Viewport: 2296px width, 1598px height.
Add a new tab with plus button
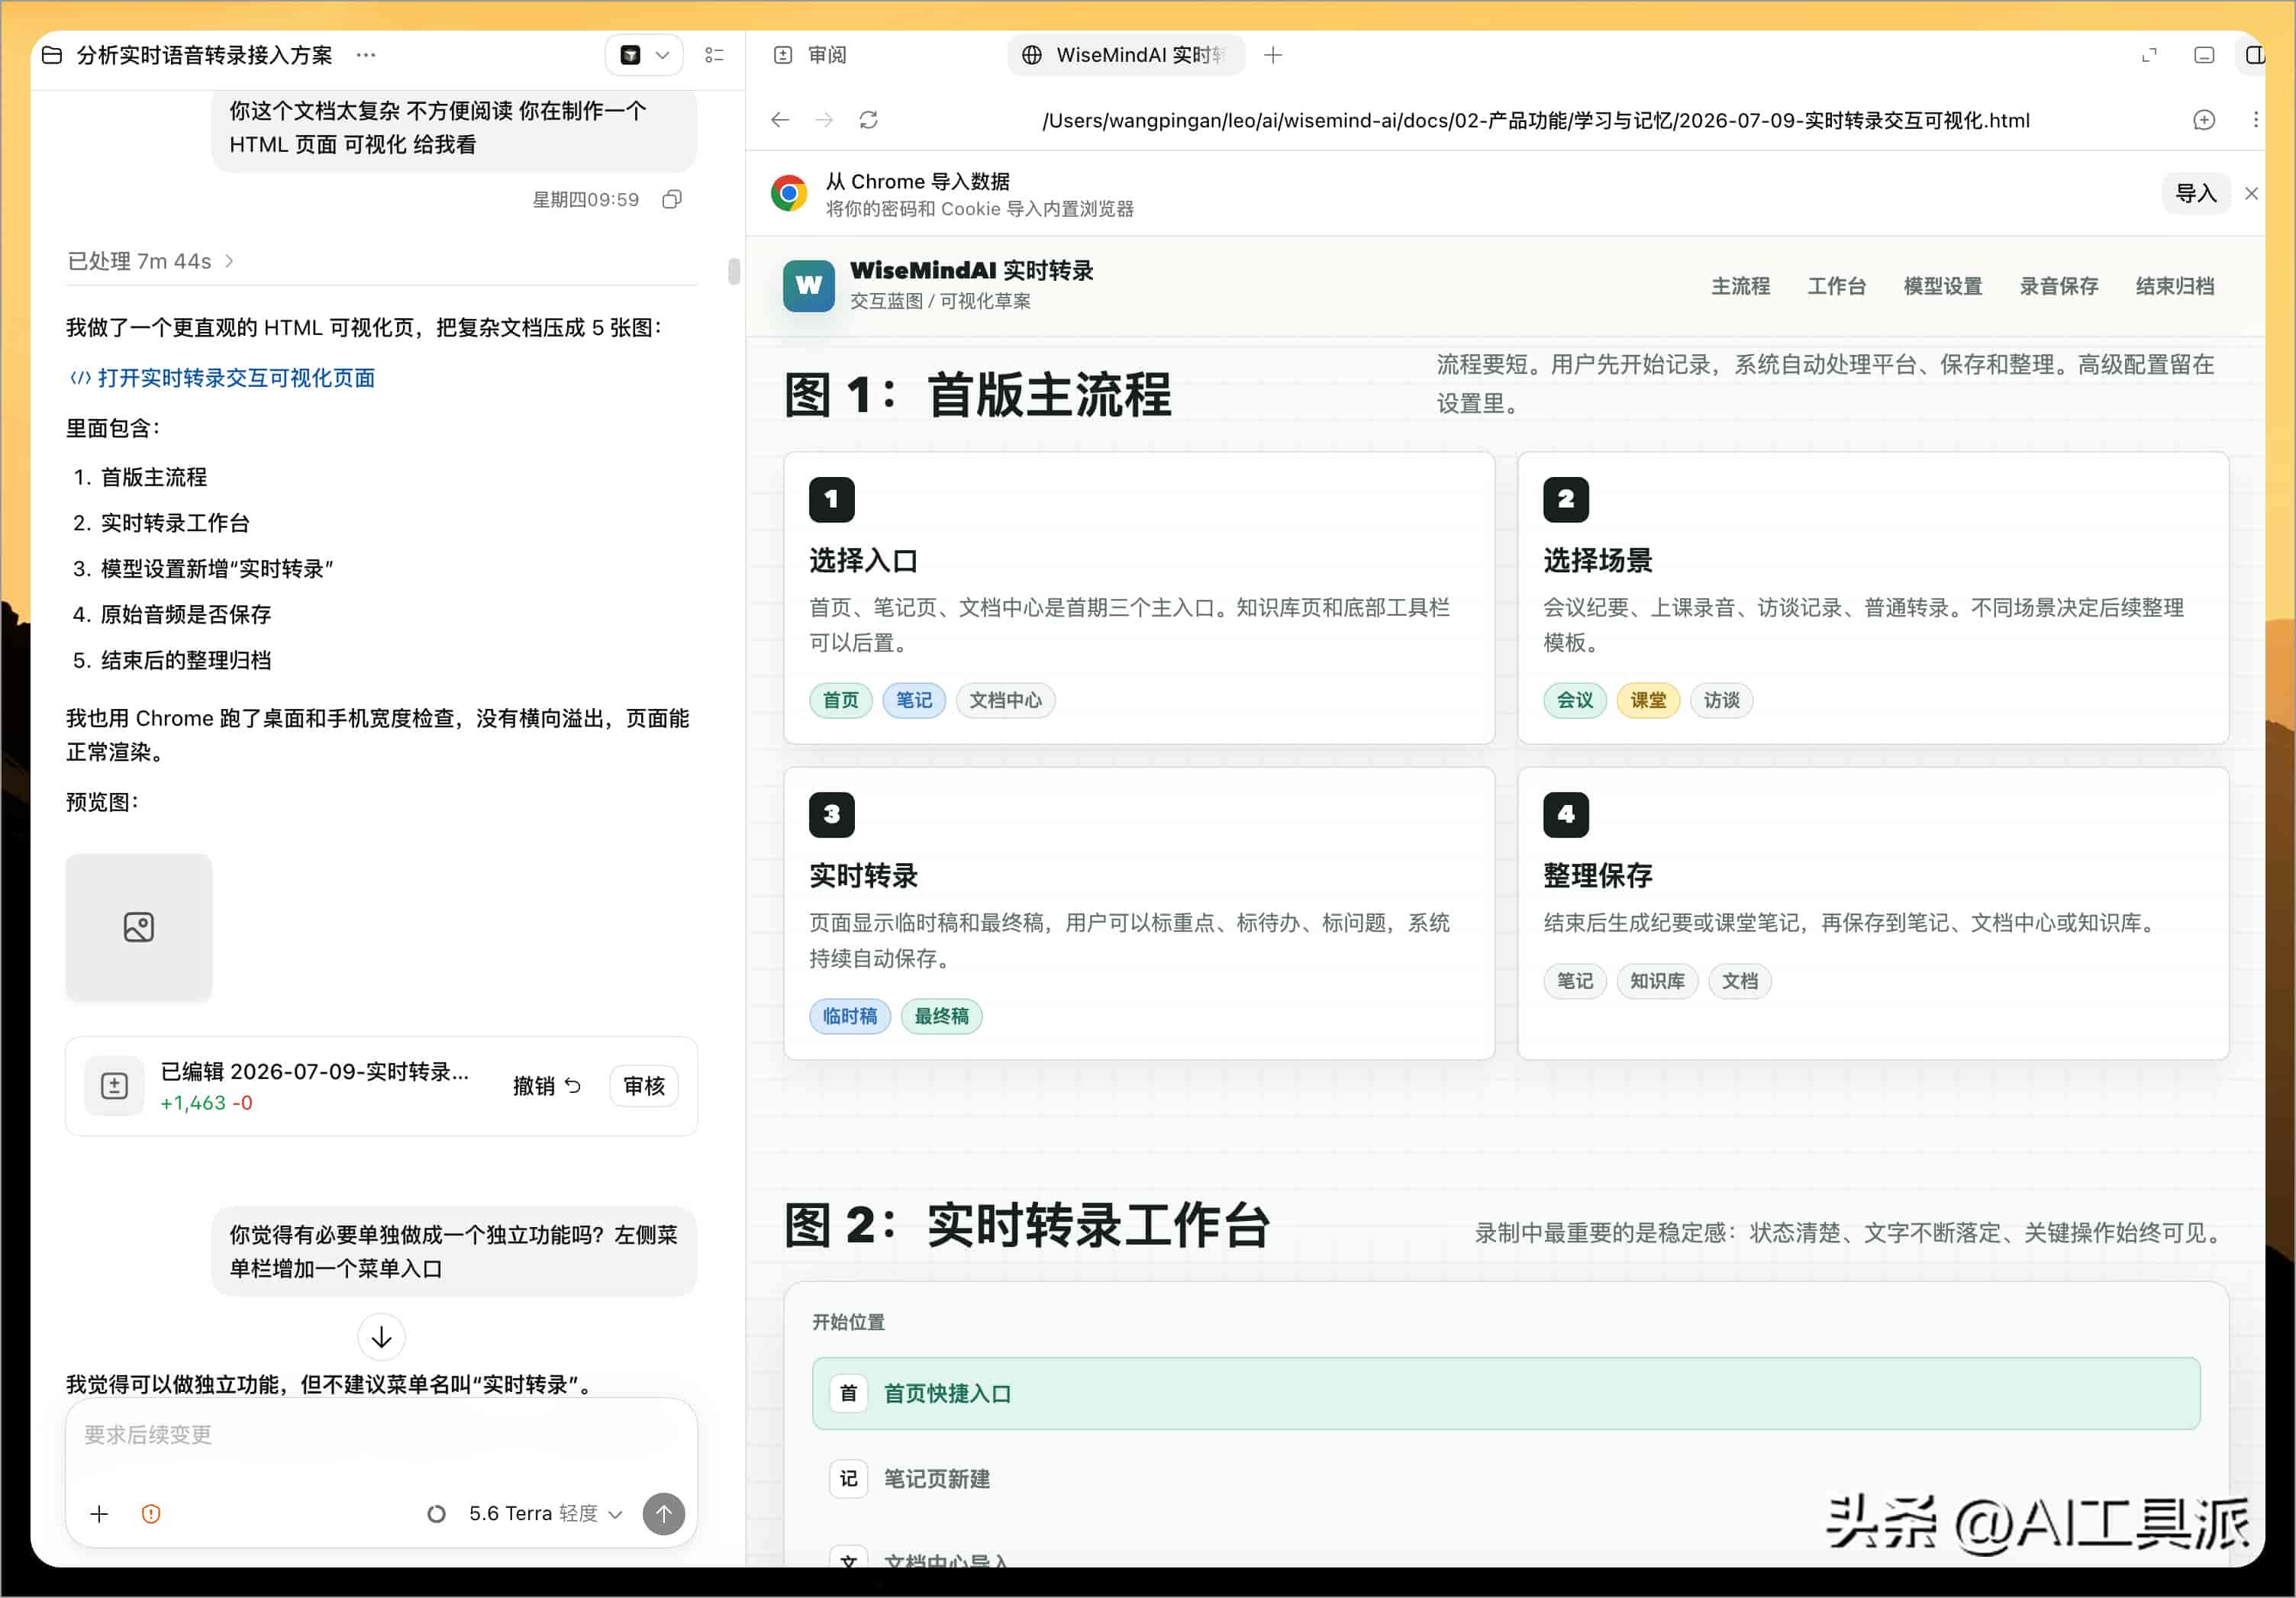click(1273, 55)
